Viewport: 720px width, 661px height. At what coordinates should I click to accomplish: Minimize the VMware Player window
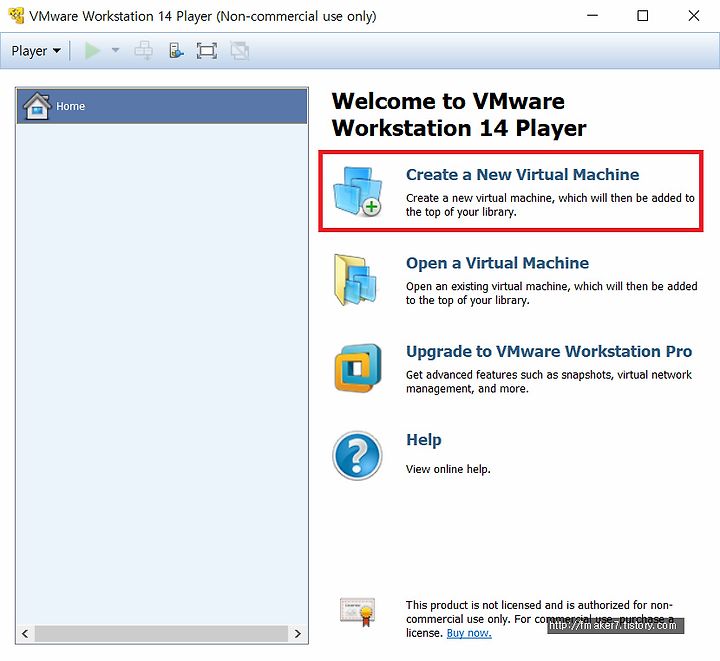tap(593, 16)
